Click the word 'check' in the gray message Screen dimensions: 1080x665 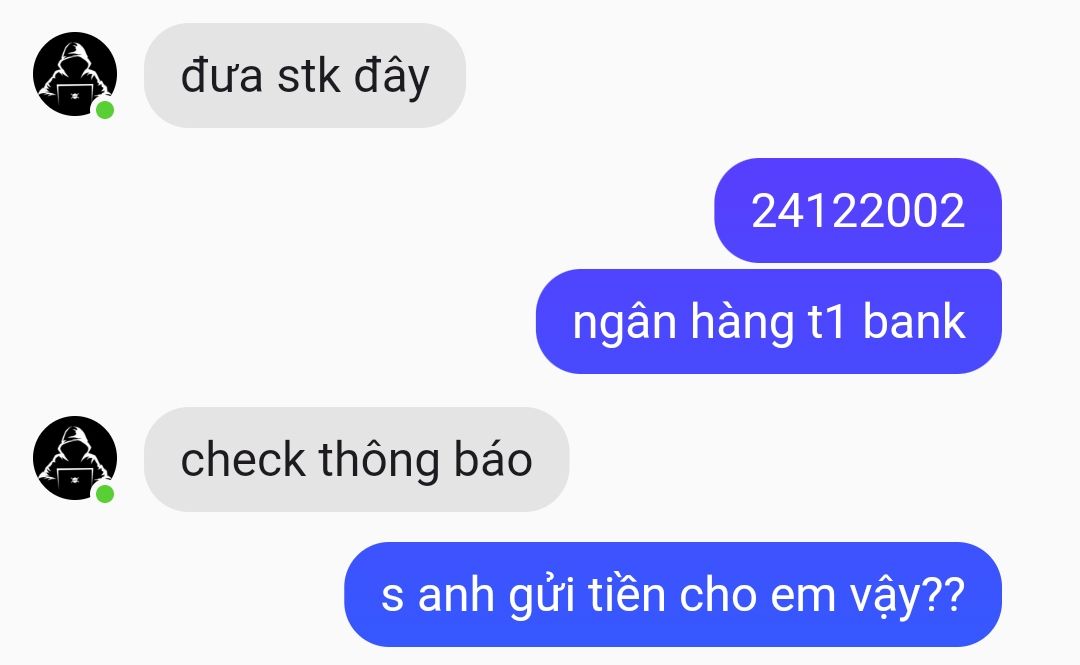click(x=242, y=459)
